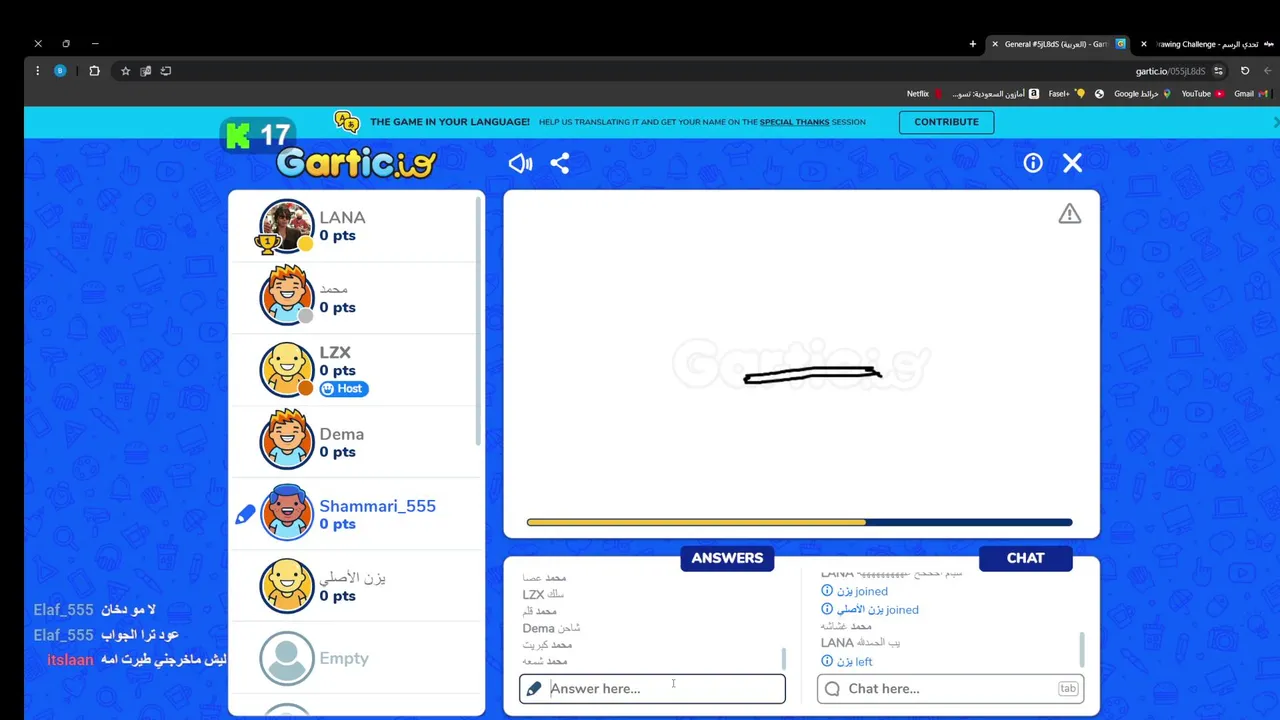The height and width of the screenshot is (720, 1280).
Task: Click the Host badge under LZX
Action: coord(344,388)
